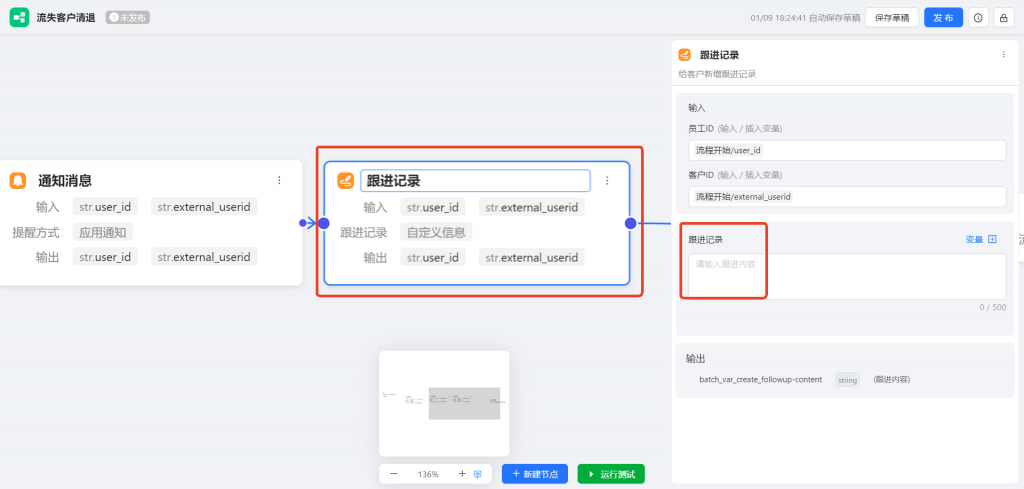Click 通知消息 node title
Screen dimensions: 1024x489
[x=65, y=181]
